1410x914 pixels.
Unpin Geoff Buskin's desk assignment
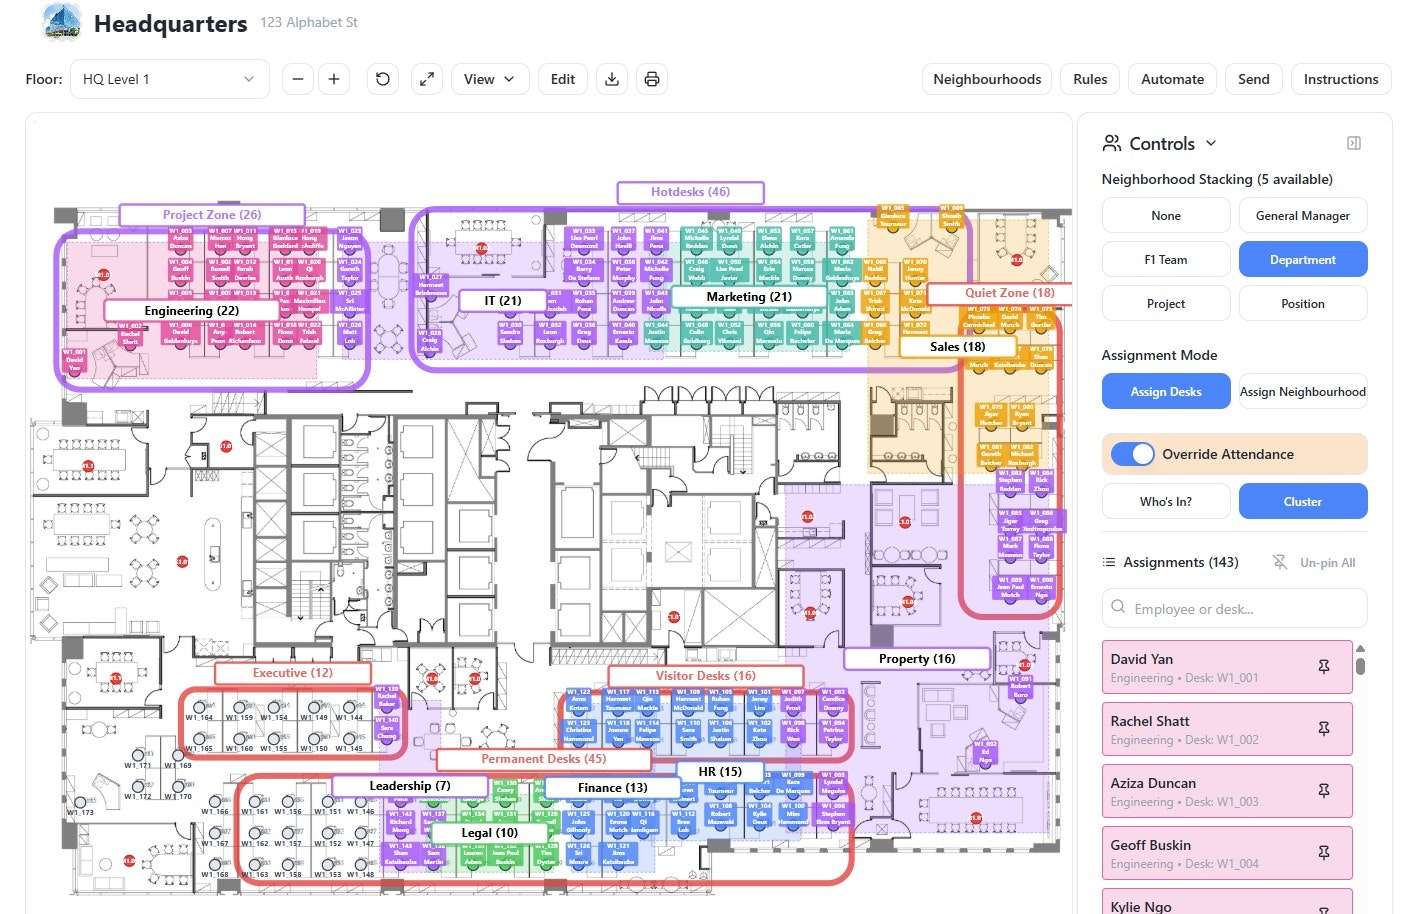coord(1324,853)
